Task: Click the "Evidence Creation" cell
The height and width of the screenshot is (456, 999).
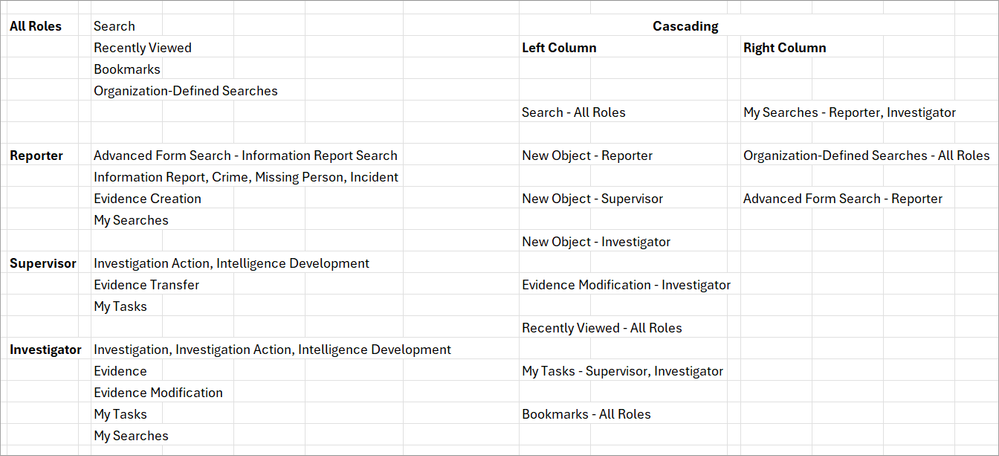Action: [x=147, y=199]
